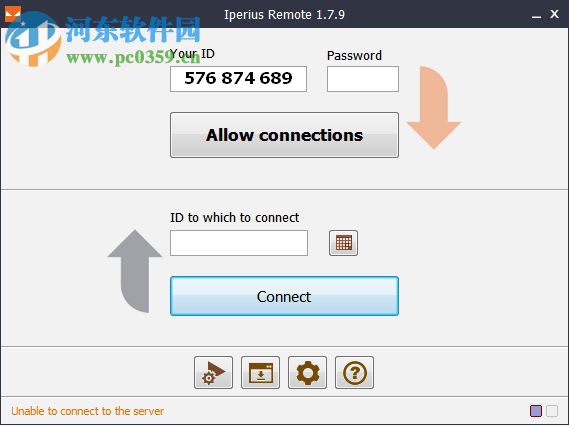Click the 'Password' label text
The width and height of the screenshot is (569, 426).
[x=354, y=56]
